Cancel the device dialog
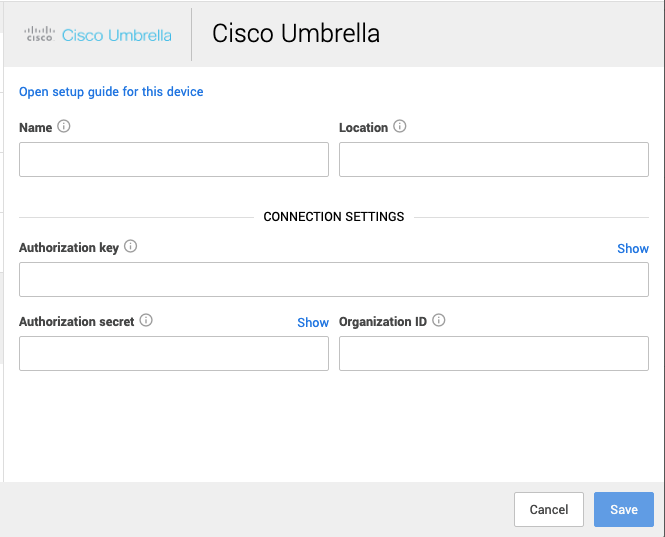Image resolution: width=665 pixels, height=537 pixels. pos(549,509)
